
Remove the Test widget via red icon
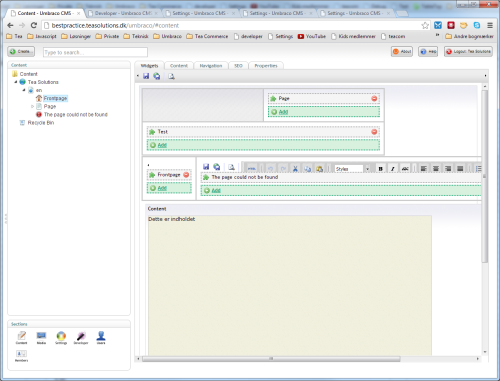[x=374, y=132]
